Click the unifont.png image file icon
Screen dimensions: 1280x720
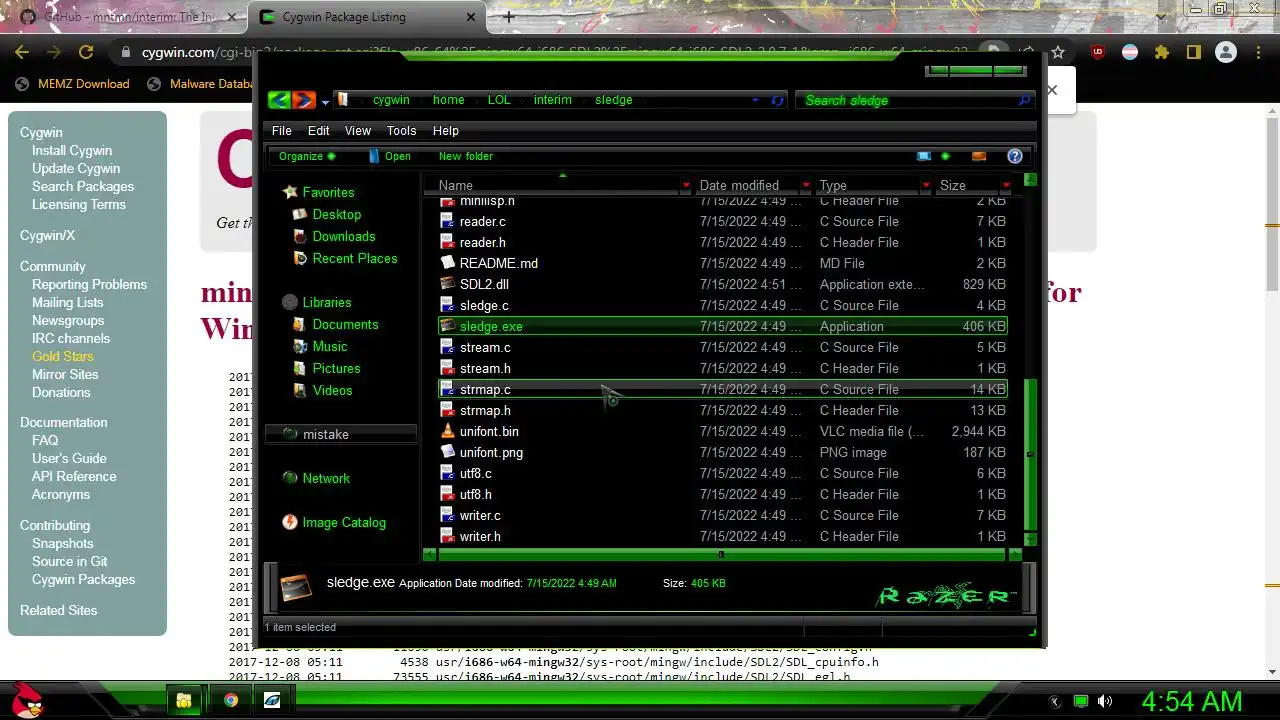448,452
